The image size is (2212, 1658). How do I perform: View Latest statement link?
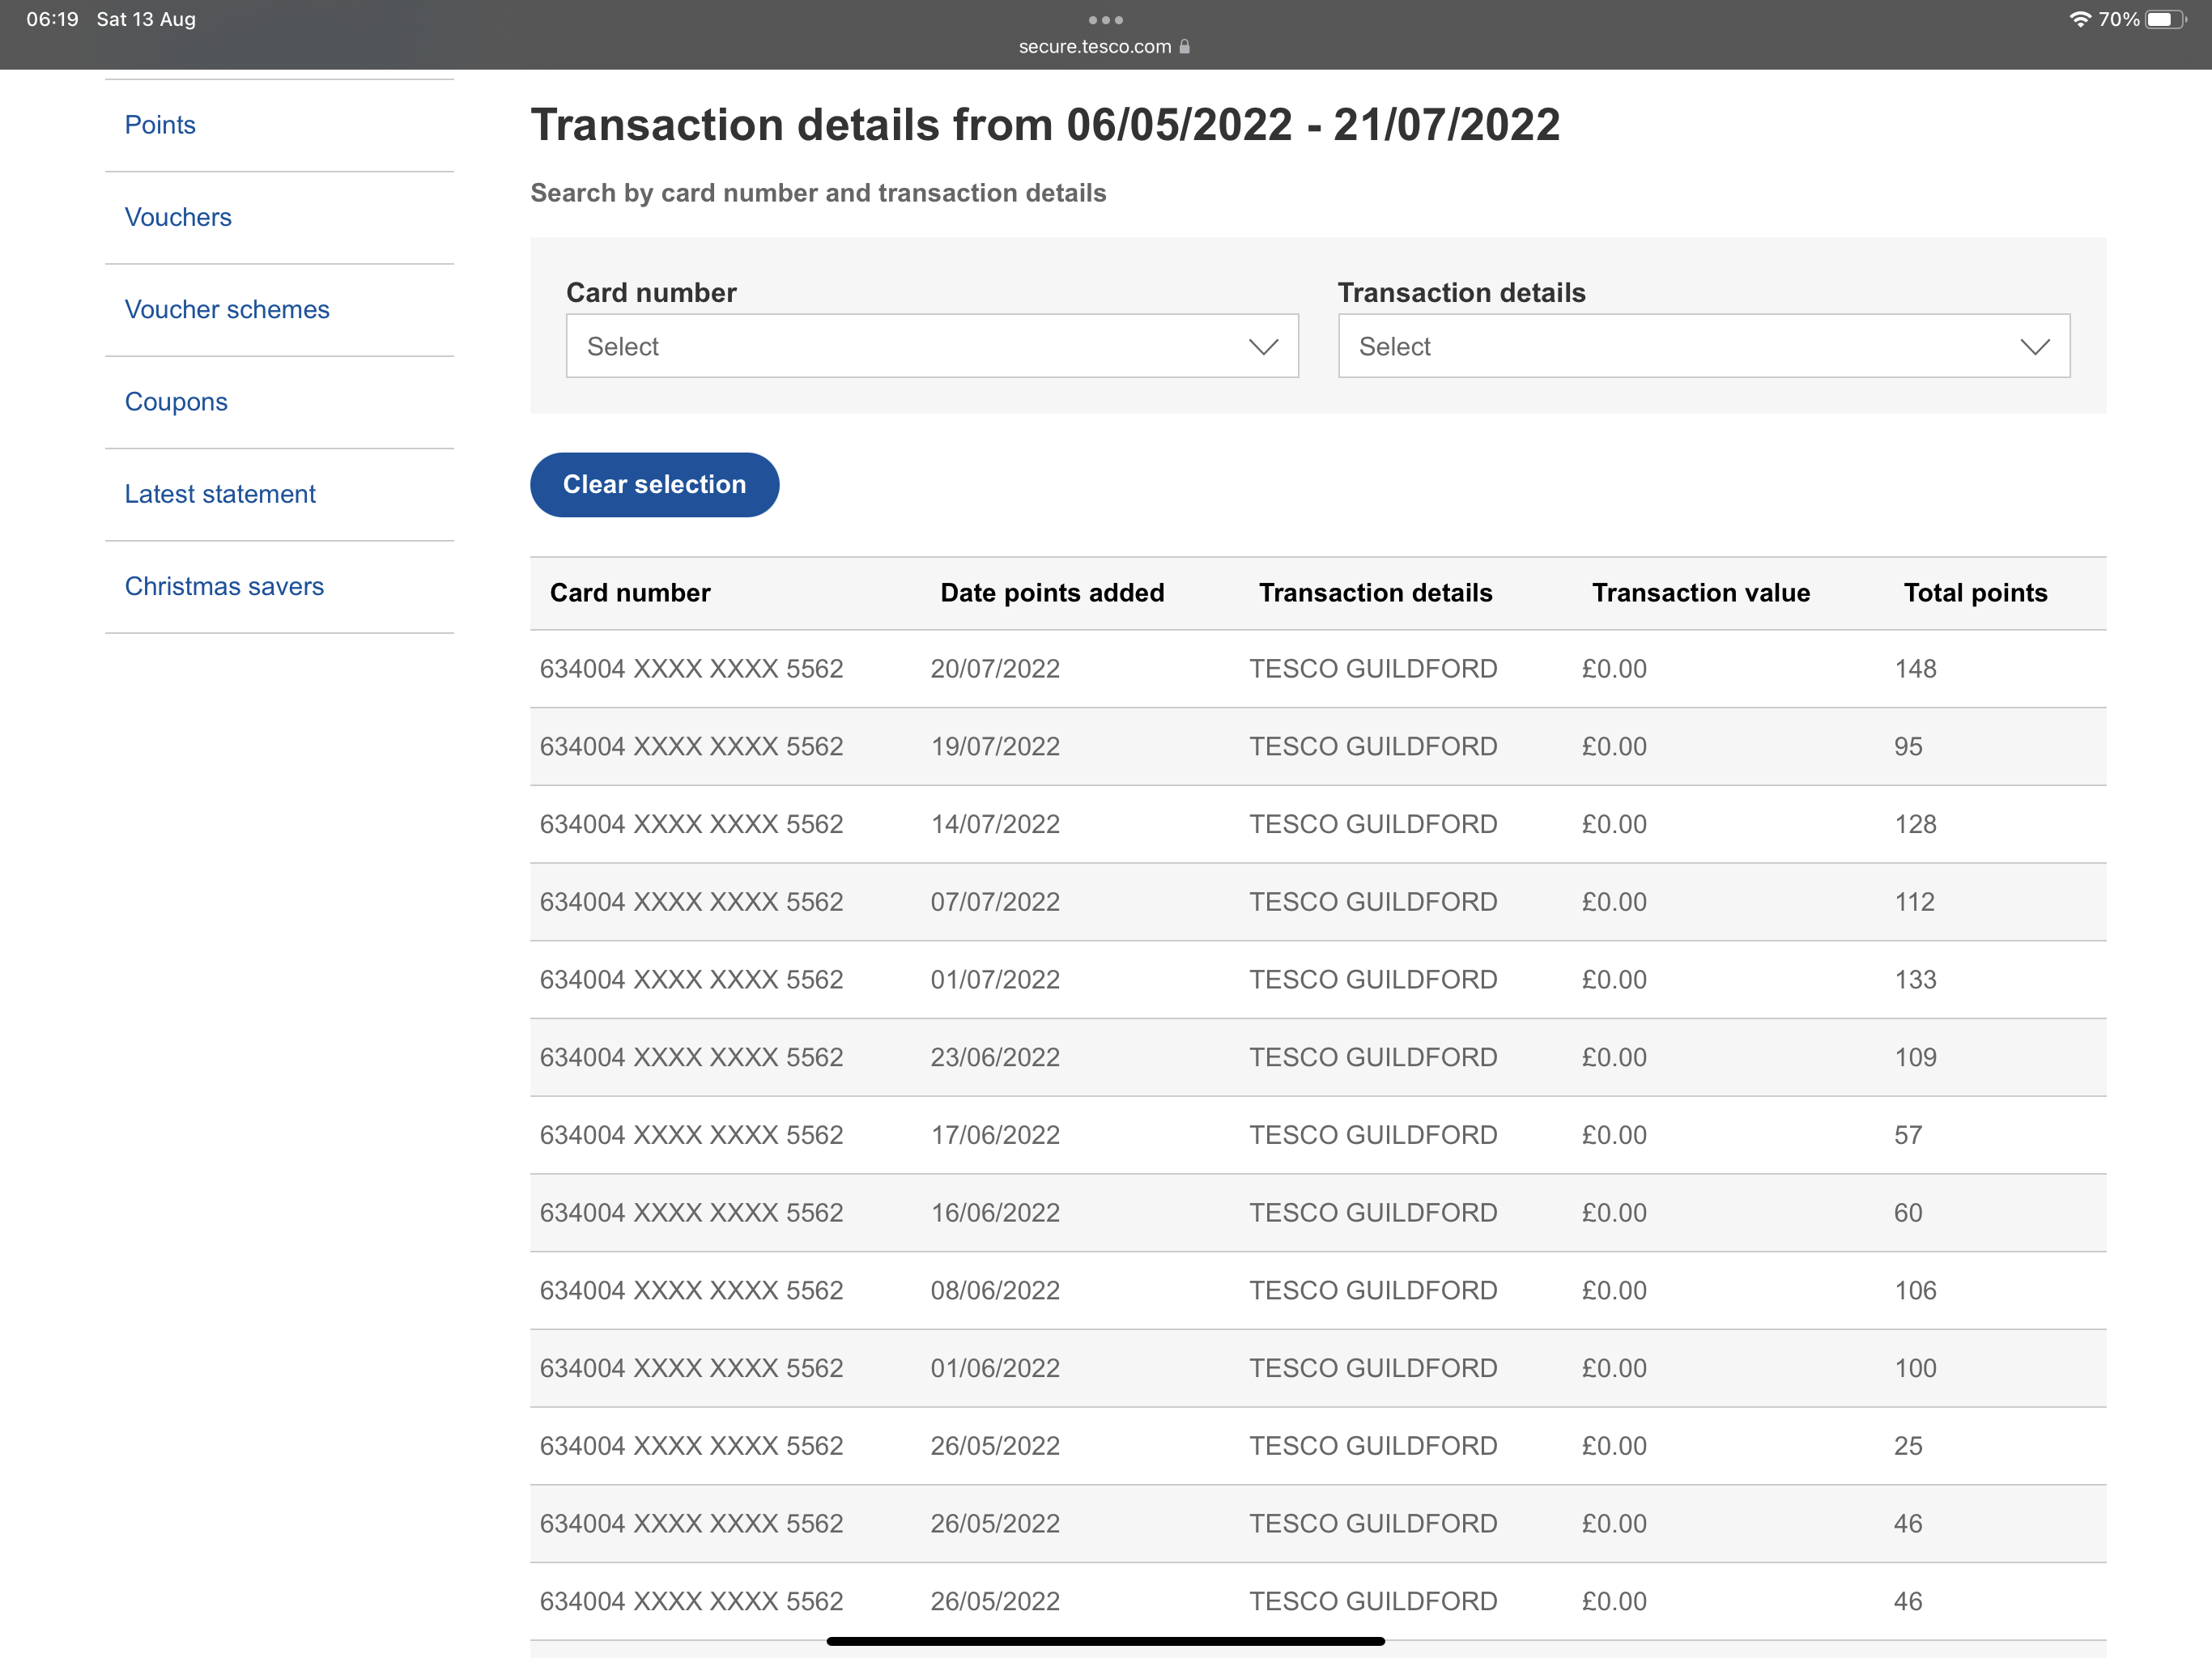coord(220,494)
